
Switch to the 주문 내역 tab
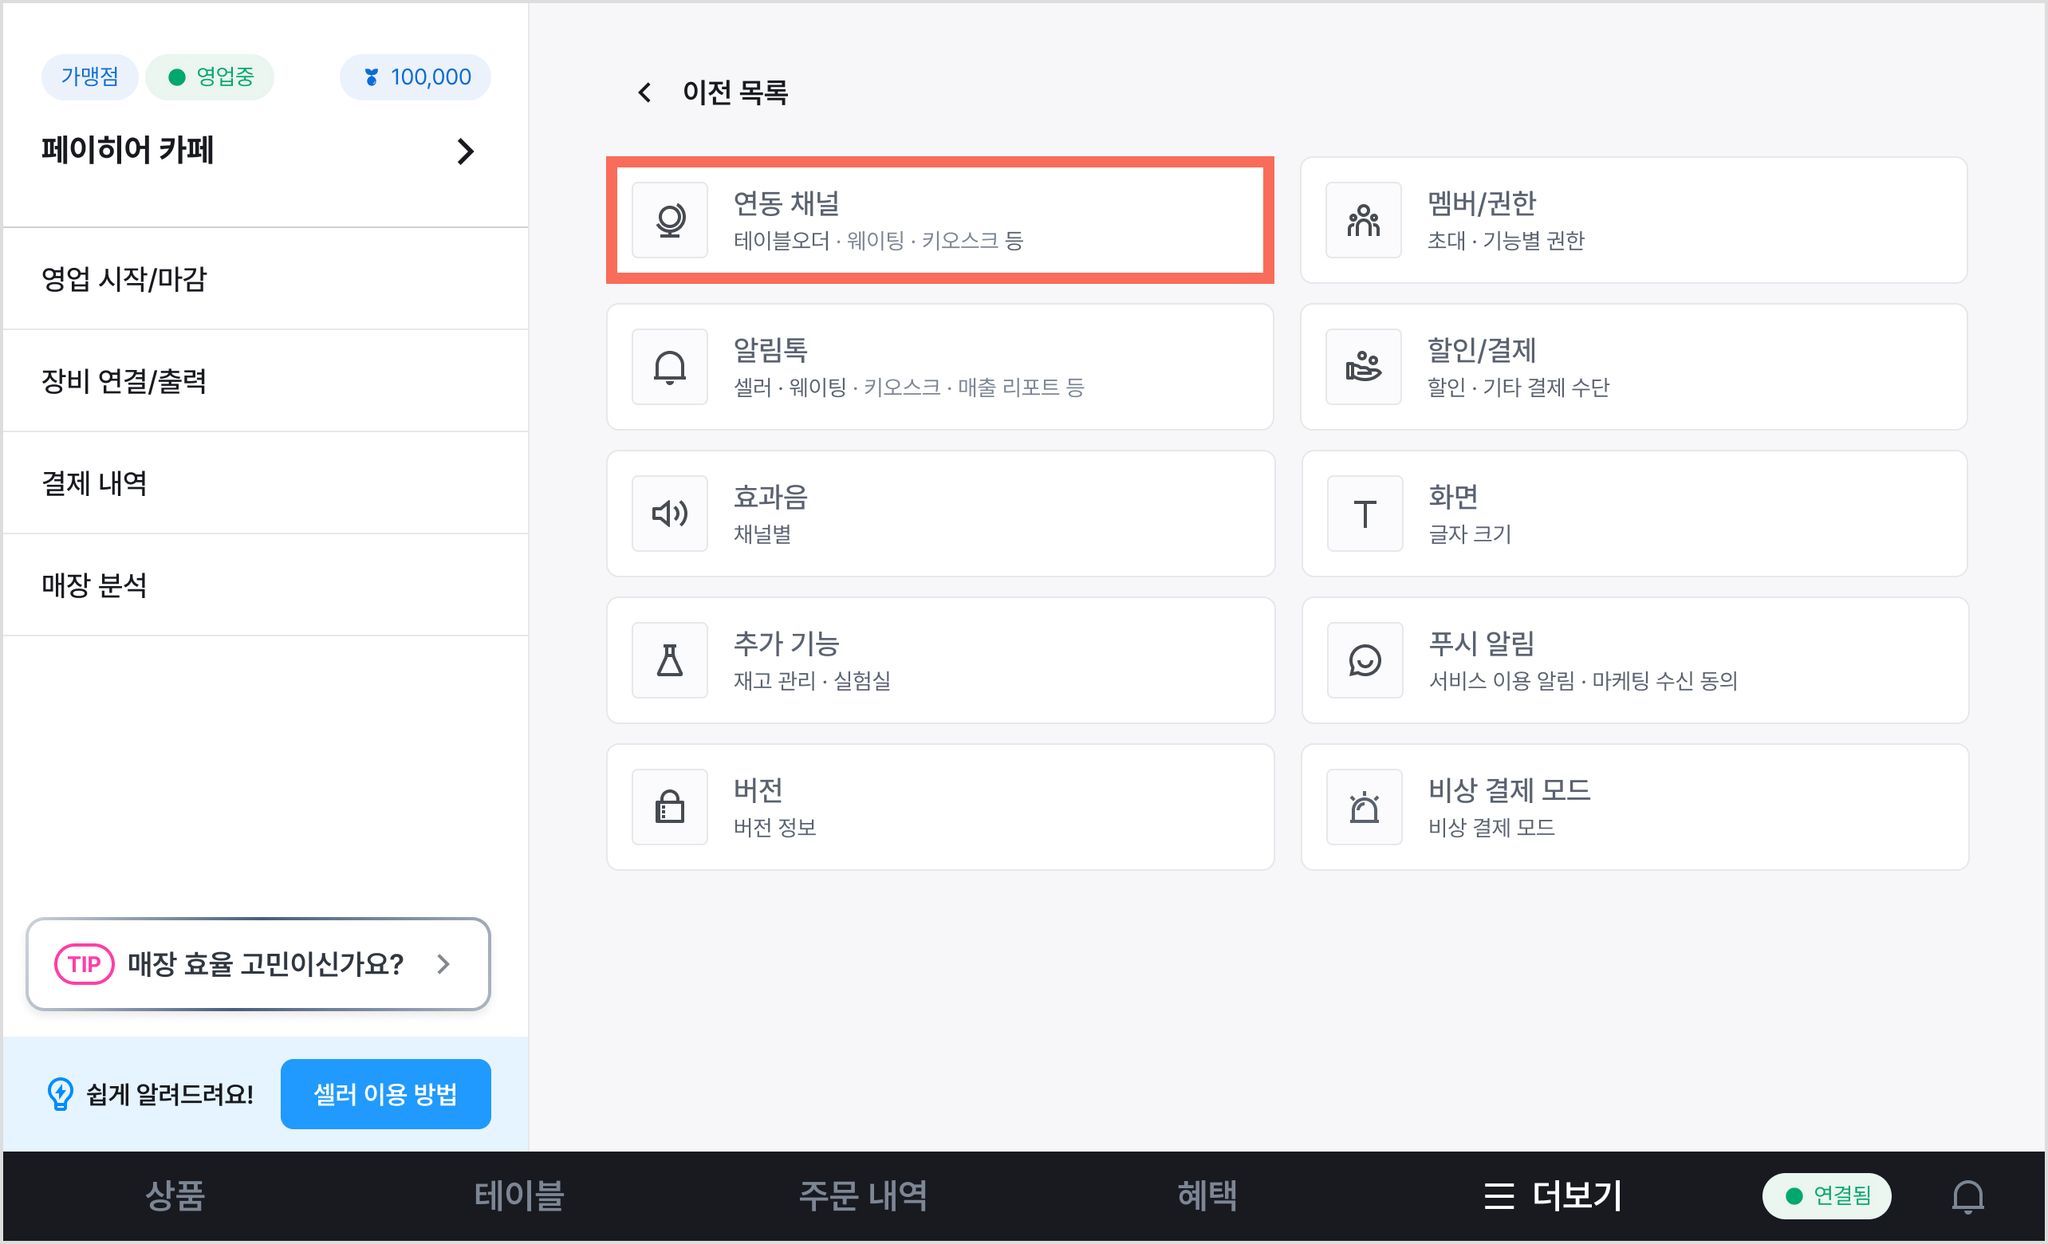[x=863, y=1196]
